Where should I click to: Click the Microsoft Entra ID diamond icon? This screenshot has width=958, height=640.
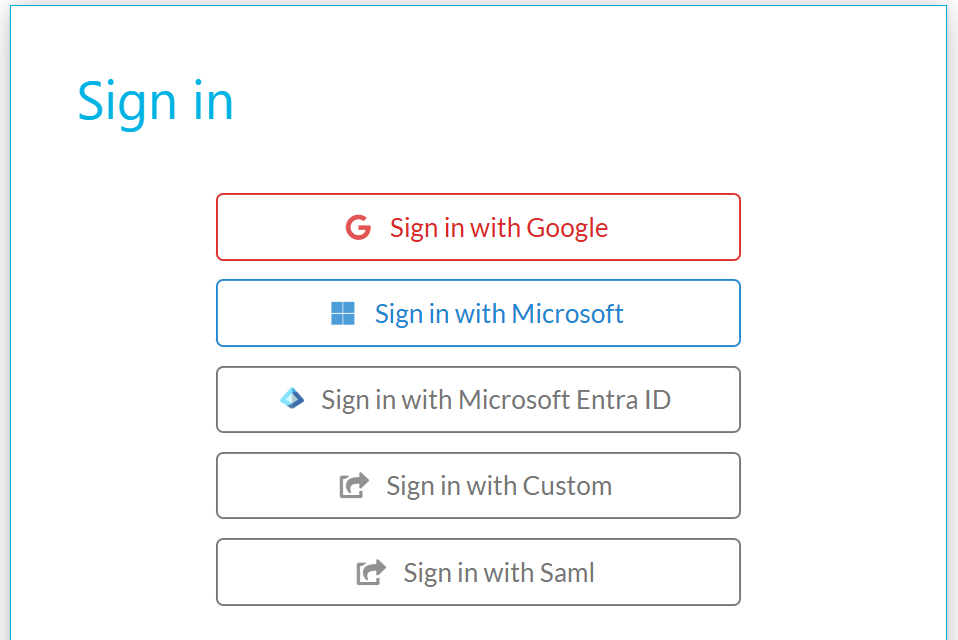292,398
